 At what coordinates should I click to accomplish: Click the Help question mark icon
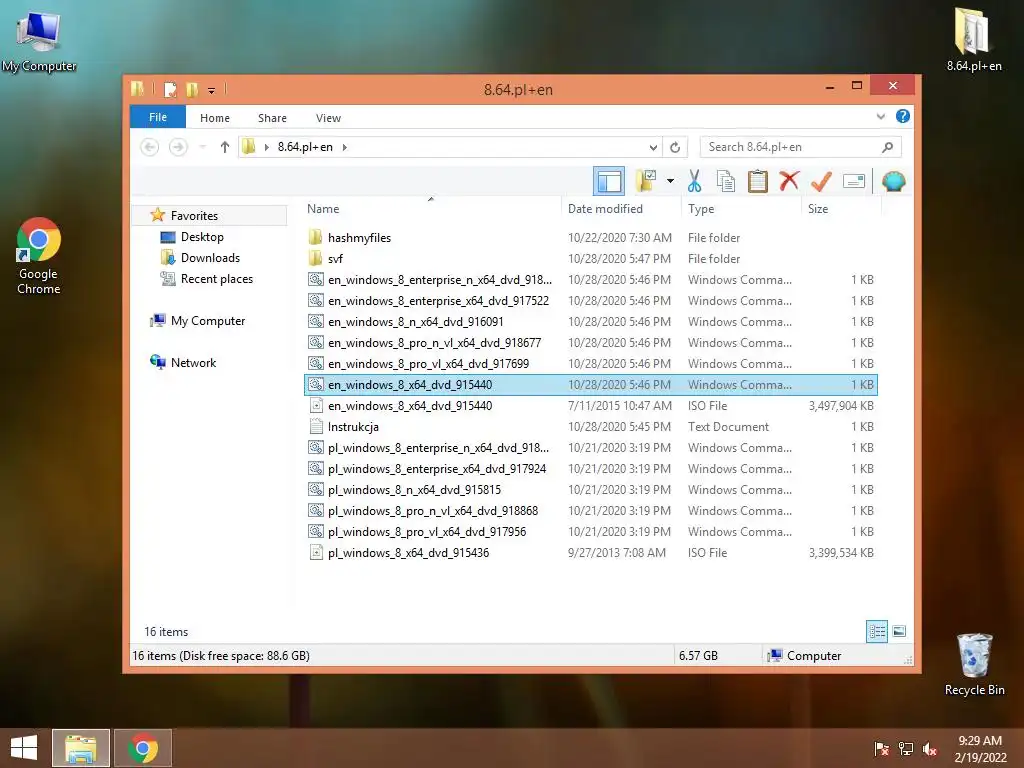(903, 116)
